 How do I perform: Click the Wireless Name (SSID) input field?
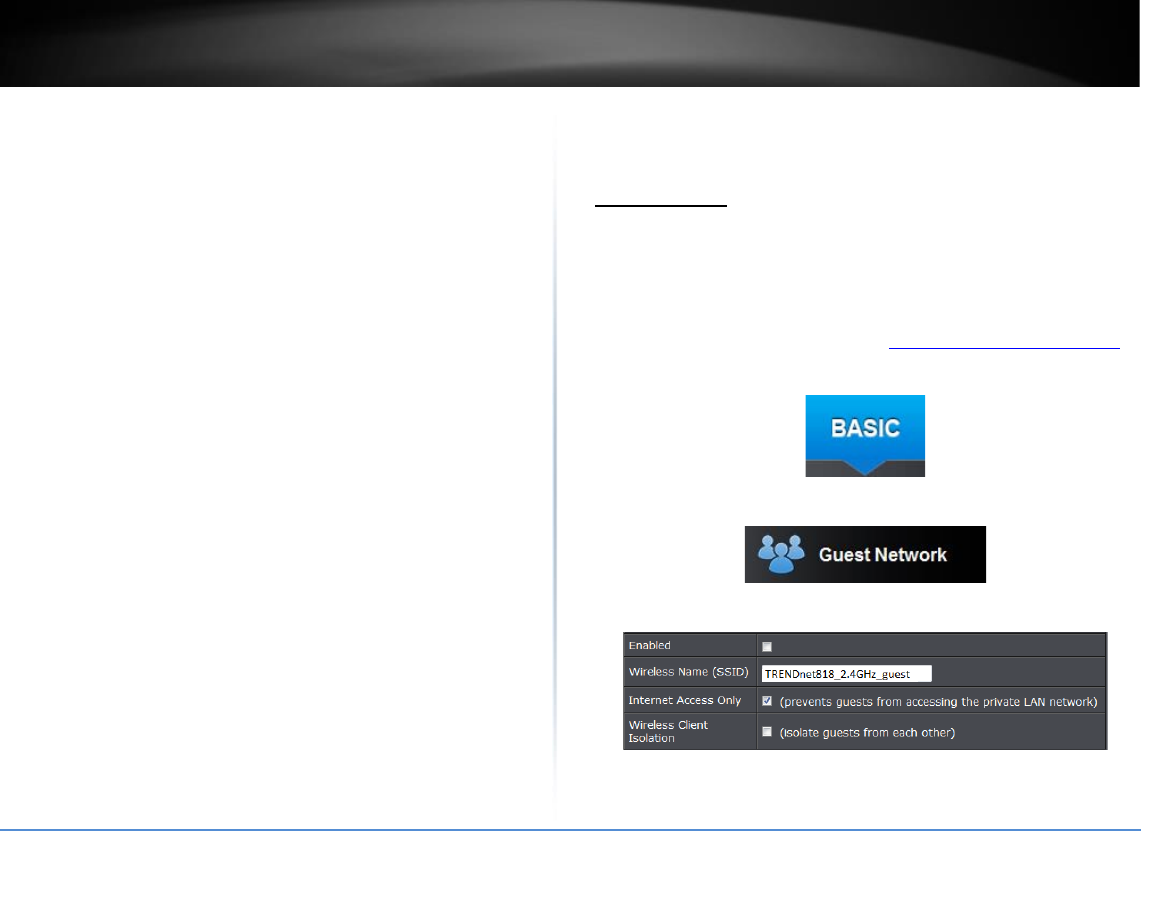pyautogui.click(x=846, y=674)
